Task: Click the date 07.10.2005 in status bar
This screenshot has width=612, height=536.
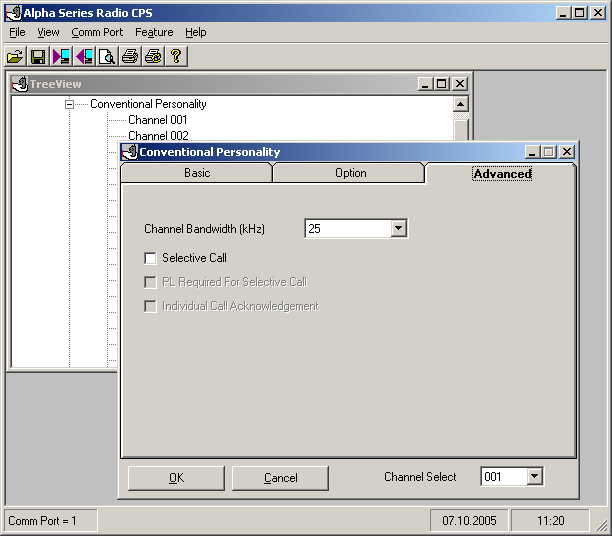Action: pyautogui.click(x=469, y=521)
